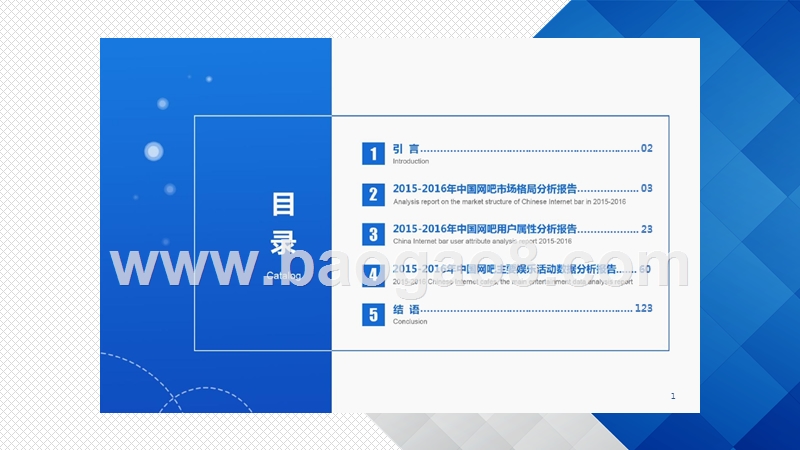This screenshot has height=450, width=800.
Task: Click page number '03' entry
Action: point(646,188)
